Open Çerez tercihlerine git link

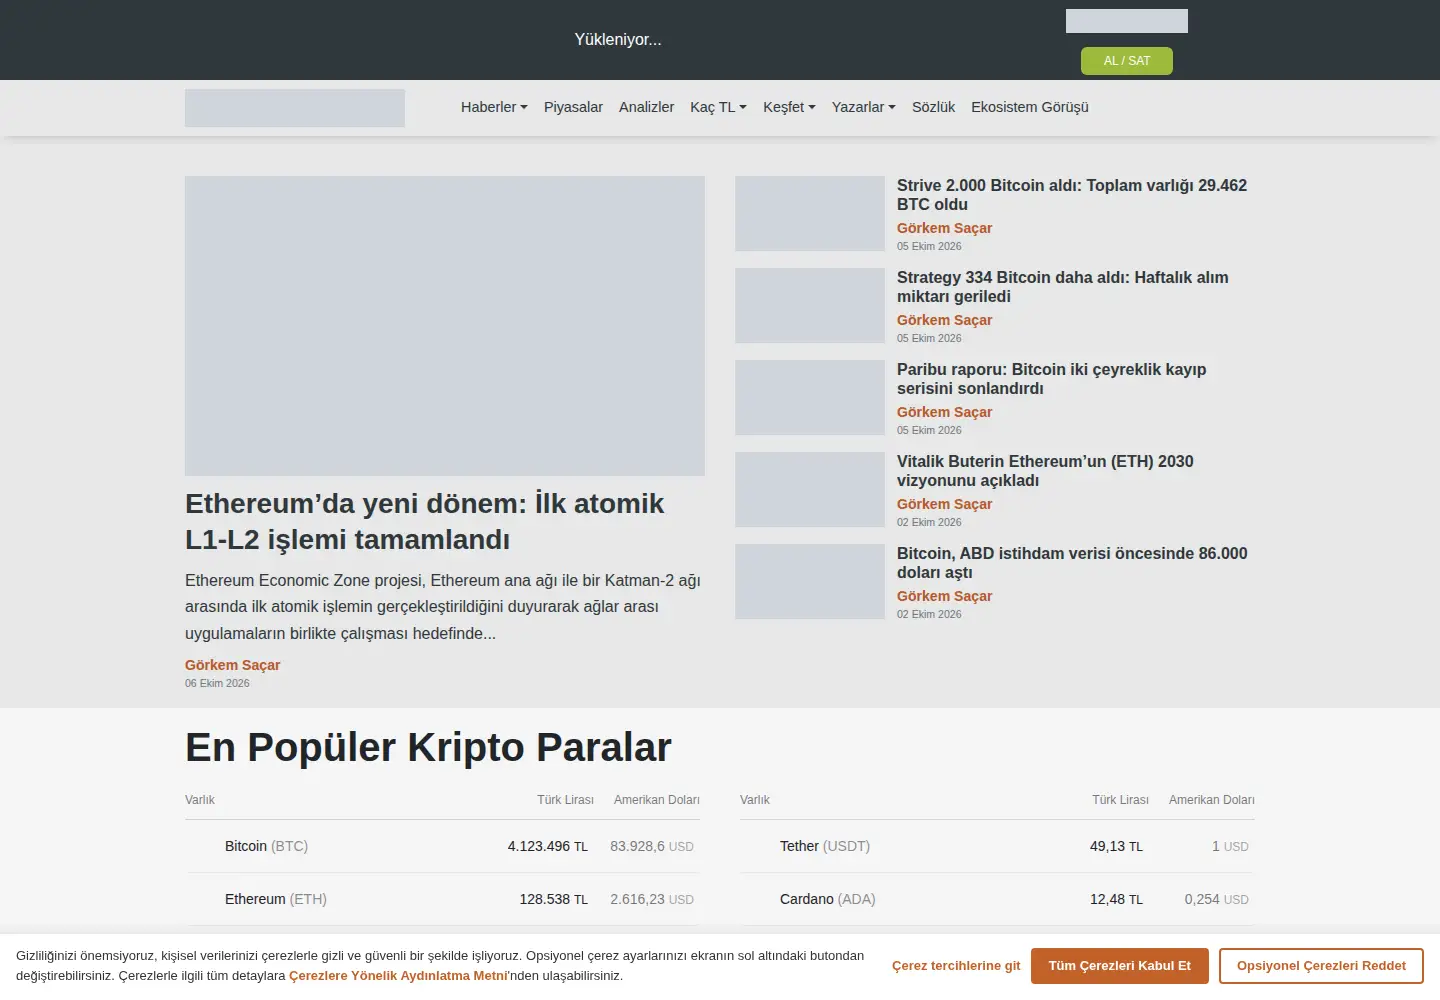pos(956,966)
